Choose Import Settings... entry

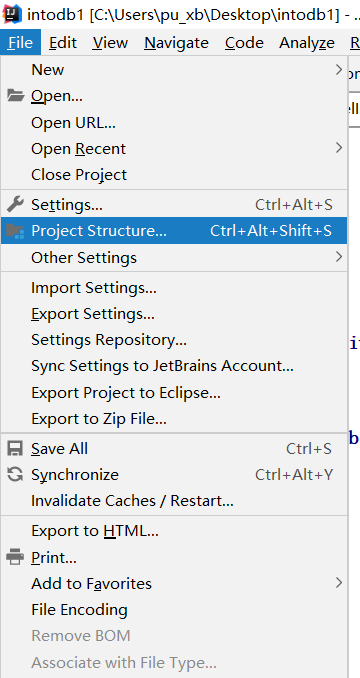tap(174, 288)
